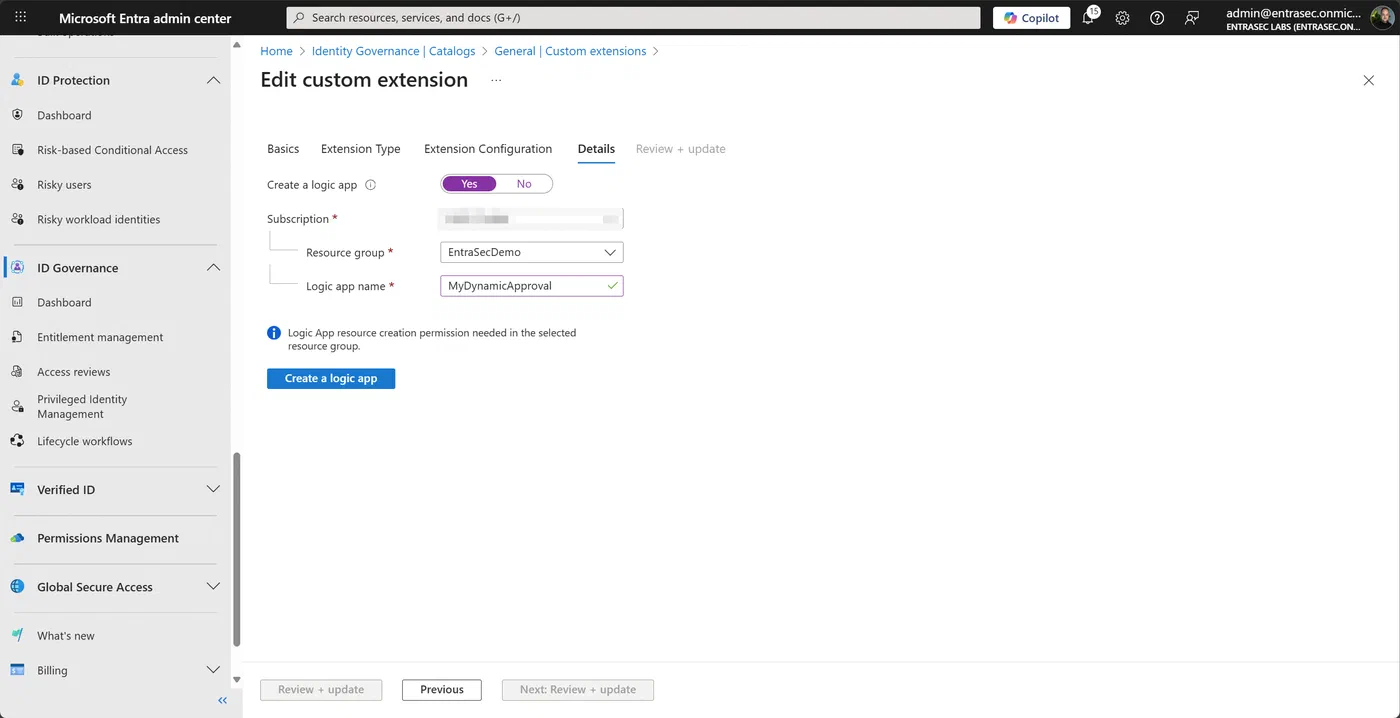Click the Review + update tab
1400x718 pixels.
click(681, 149)
